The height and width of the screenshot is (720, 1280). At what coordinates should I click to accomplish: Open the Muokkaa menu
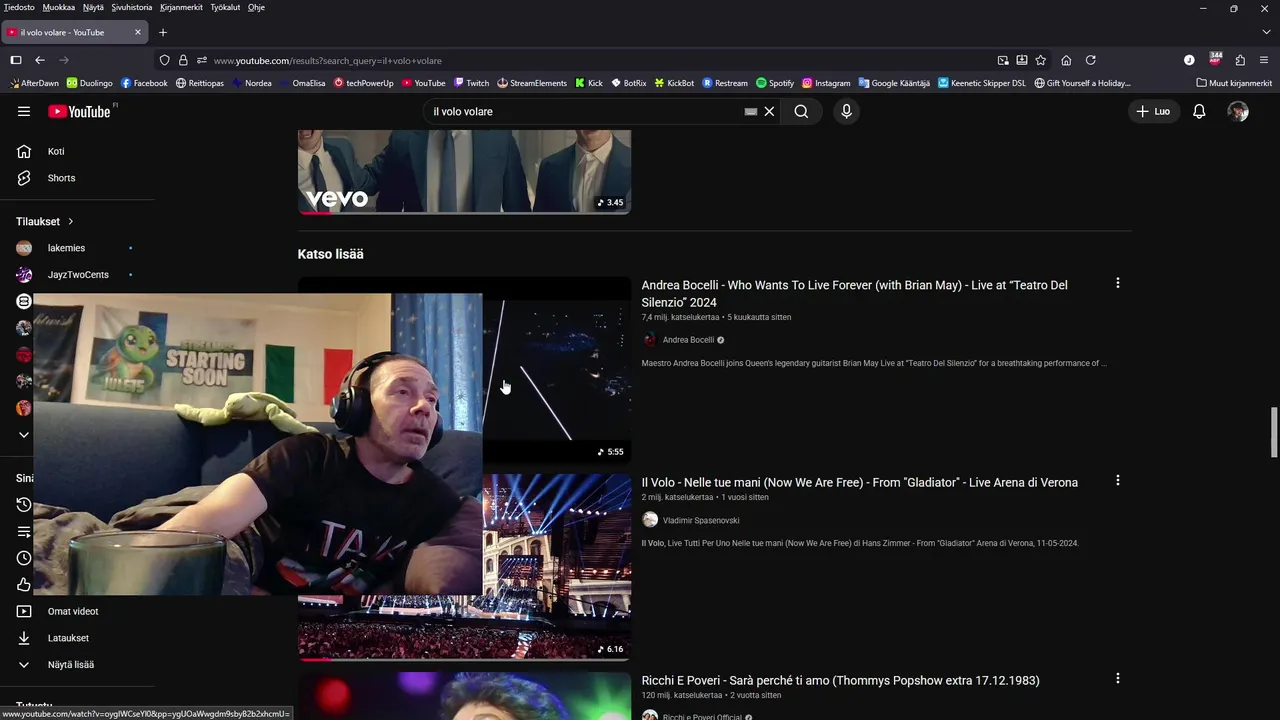tap(59, 7)
